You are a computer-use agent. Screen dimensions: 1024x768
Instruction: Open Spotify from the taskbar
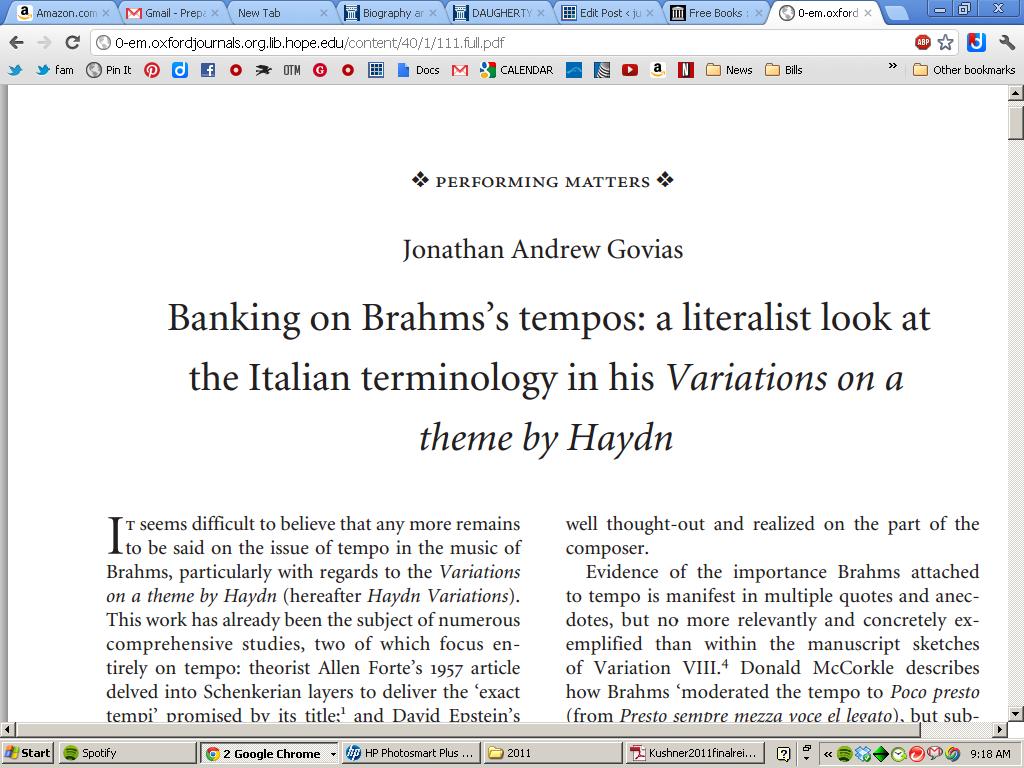point(128,753)
